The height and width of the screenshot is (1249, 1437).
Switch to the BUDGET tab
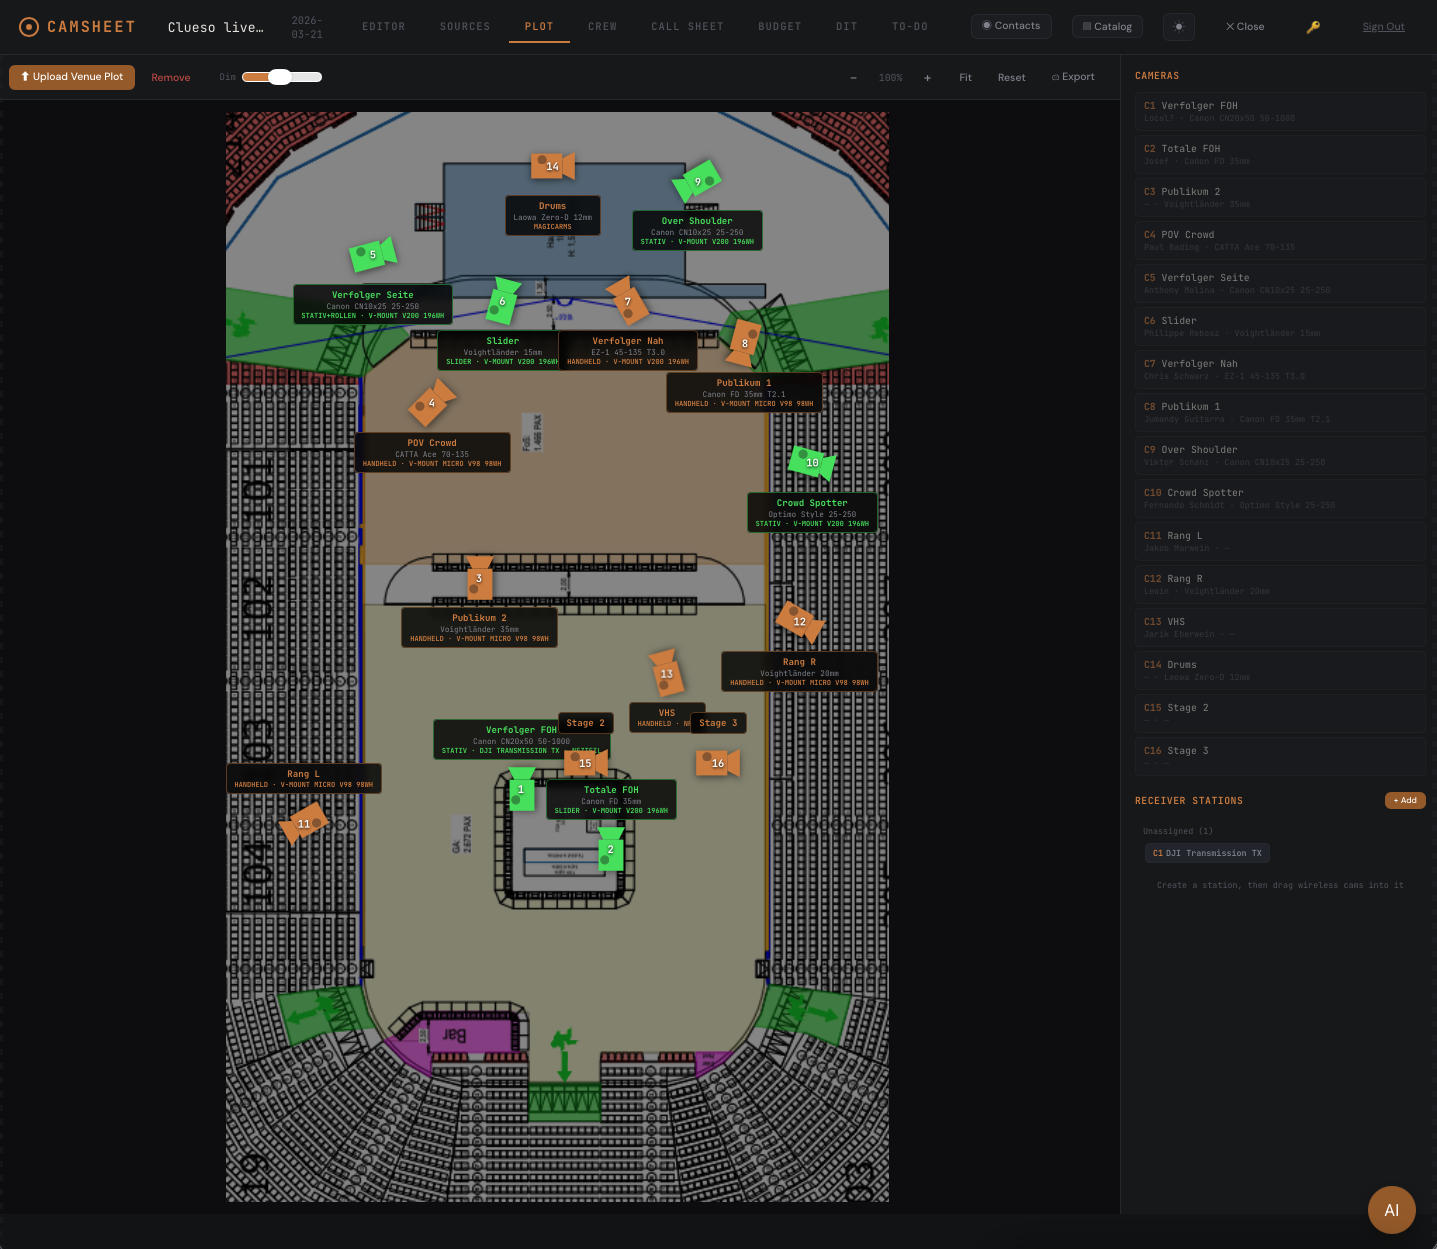click(780, 27)
